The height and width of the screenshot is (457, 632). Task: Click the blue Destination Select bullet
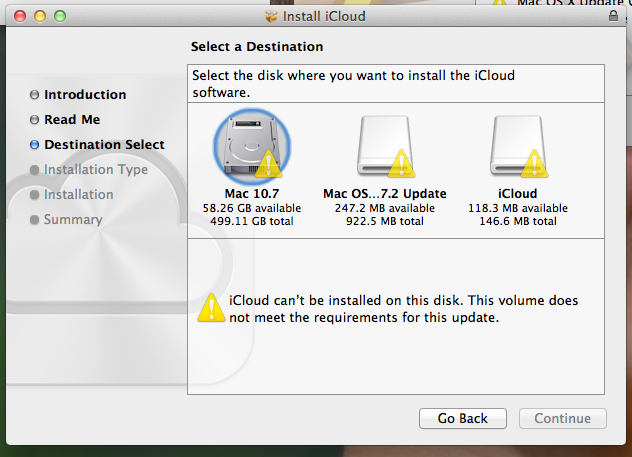coord(35,145)
